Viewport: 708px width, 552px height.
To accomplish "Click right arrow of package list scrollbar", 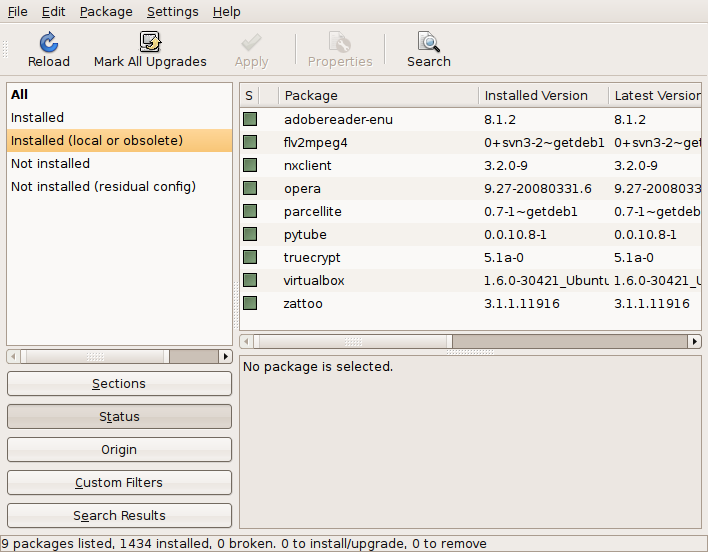I will tap(694, 342).
